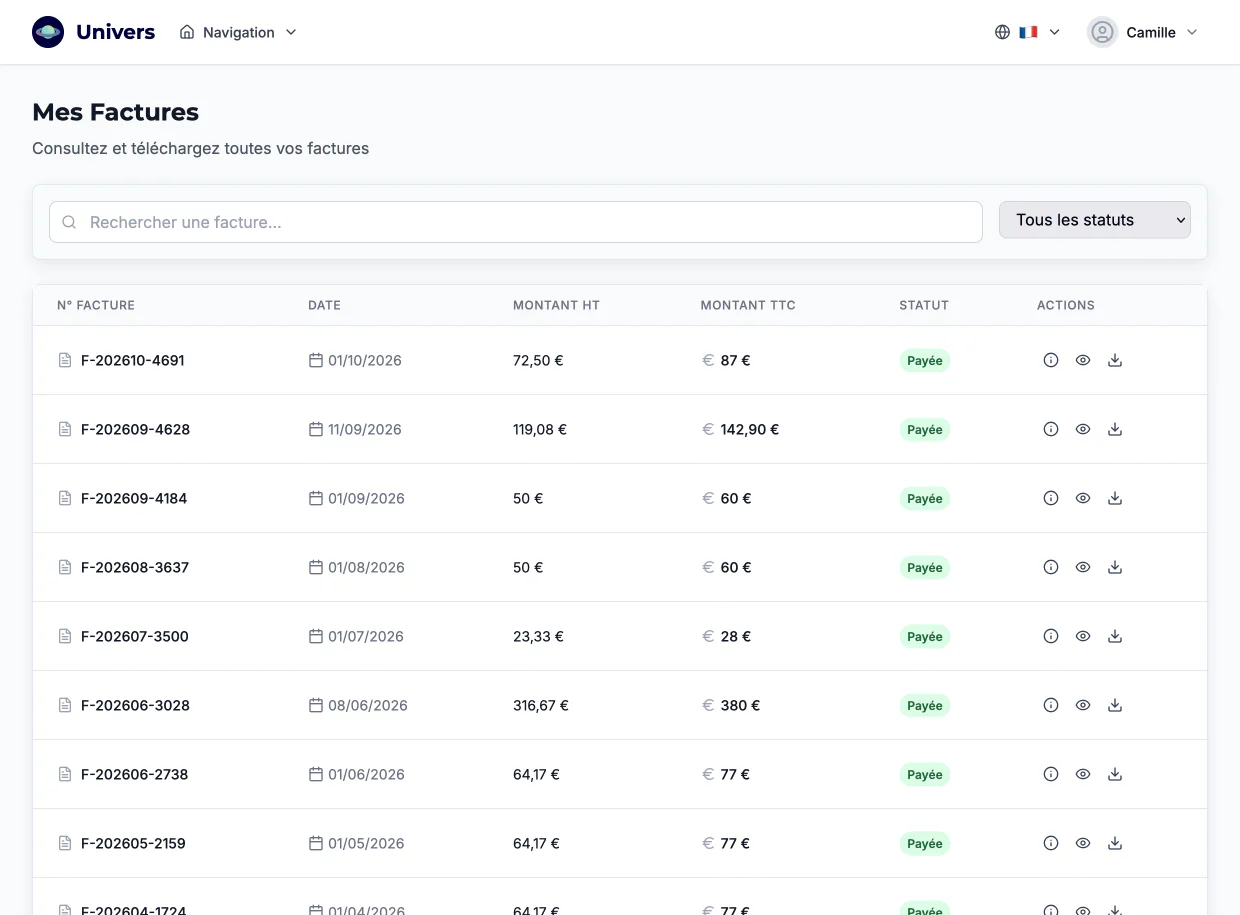Focus the Rechercher une facture search field
This screenshot has height=915, width=1240.
point(516,222)
